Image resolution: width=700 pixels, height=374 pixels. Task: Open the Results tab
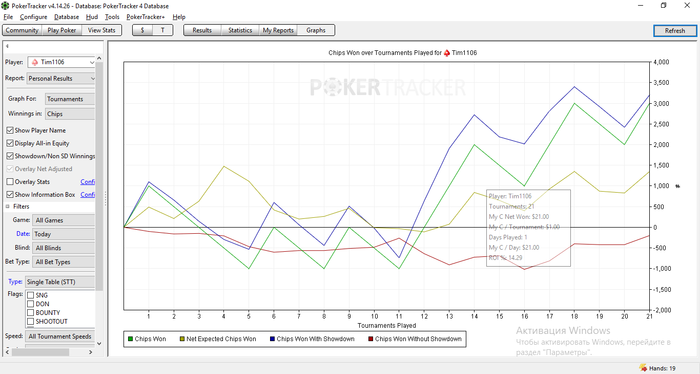(202, 30)
